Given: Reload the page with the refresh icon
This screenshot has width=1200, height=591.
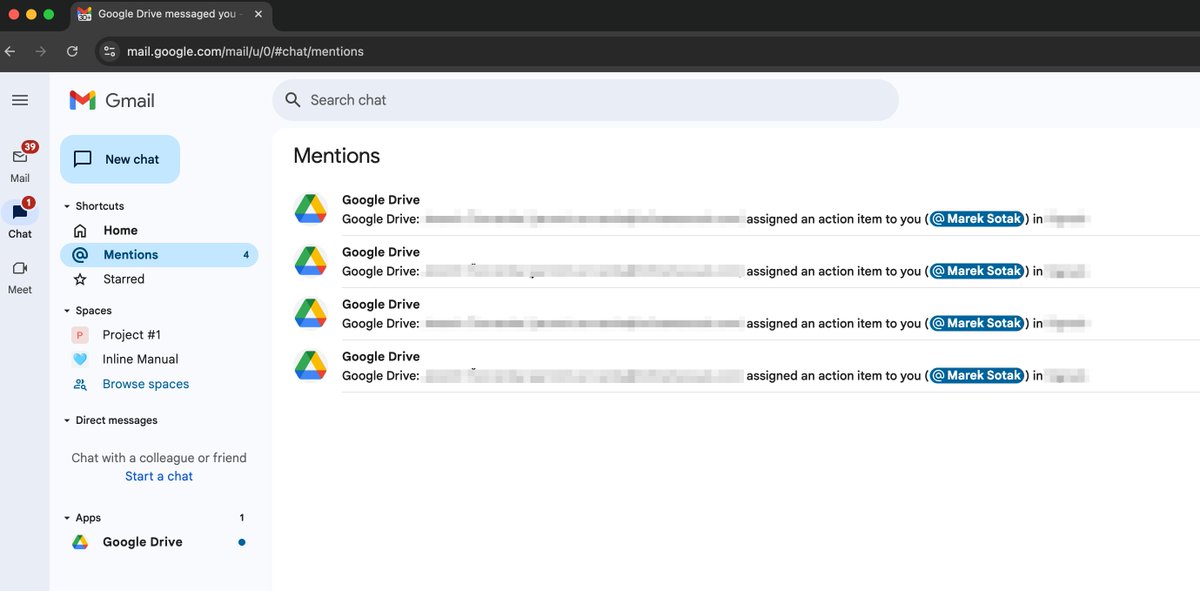Looking at the screenshot, I should pos(72,51).
